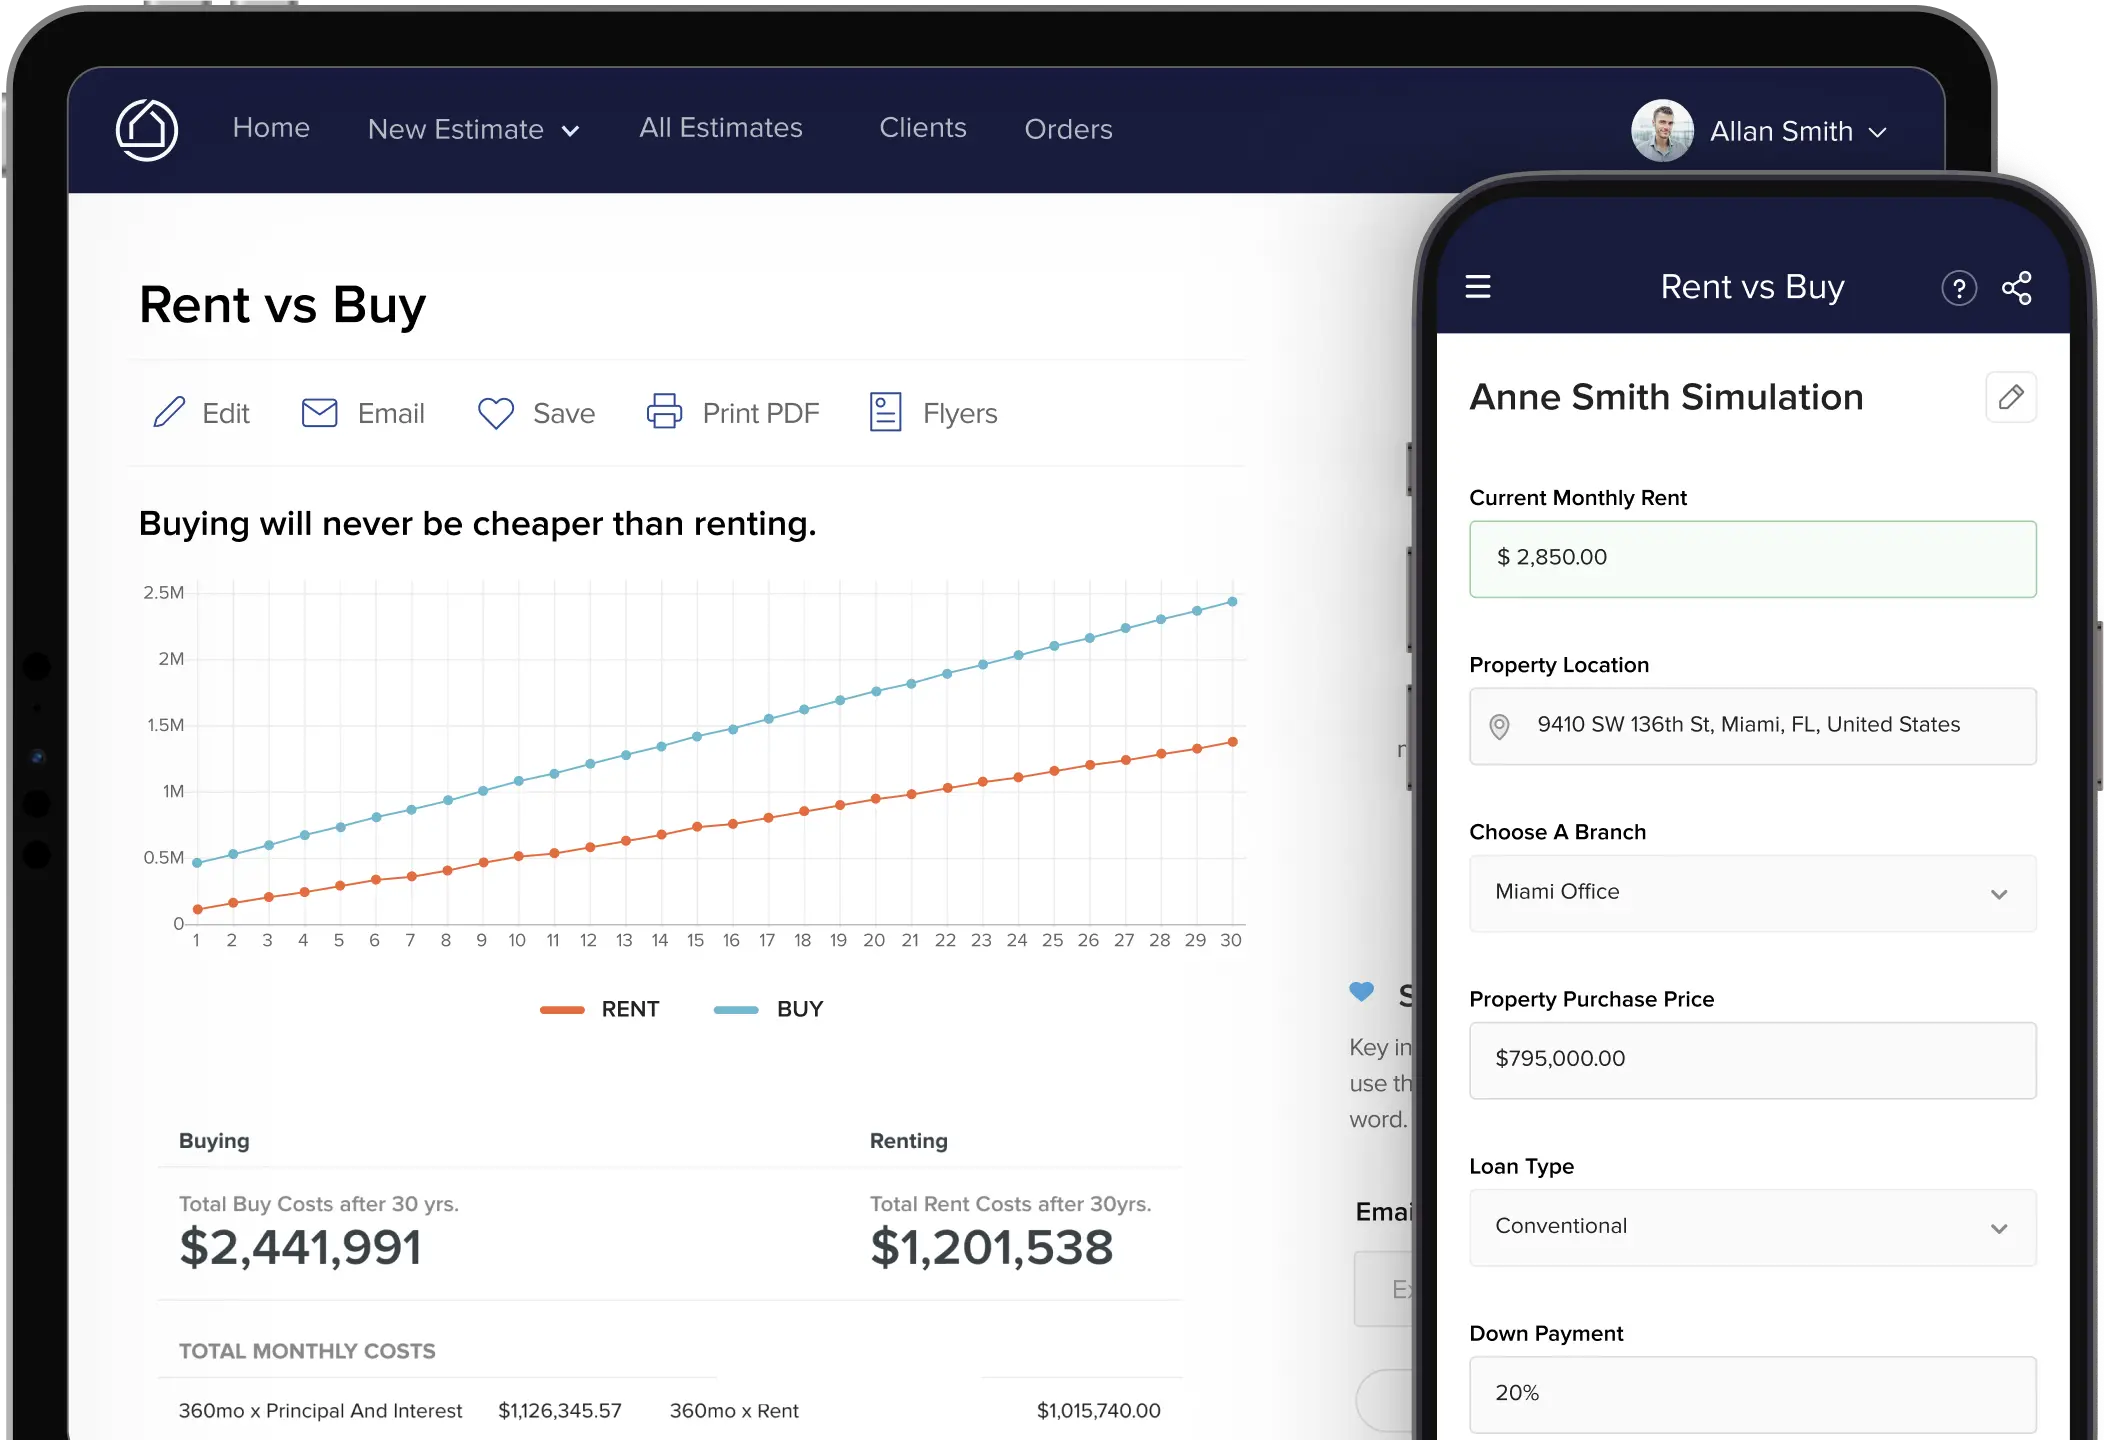
Task: Click the Renting column header
Action: click(x=908, y=1141)
